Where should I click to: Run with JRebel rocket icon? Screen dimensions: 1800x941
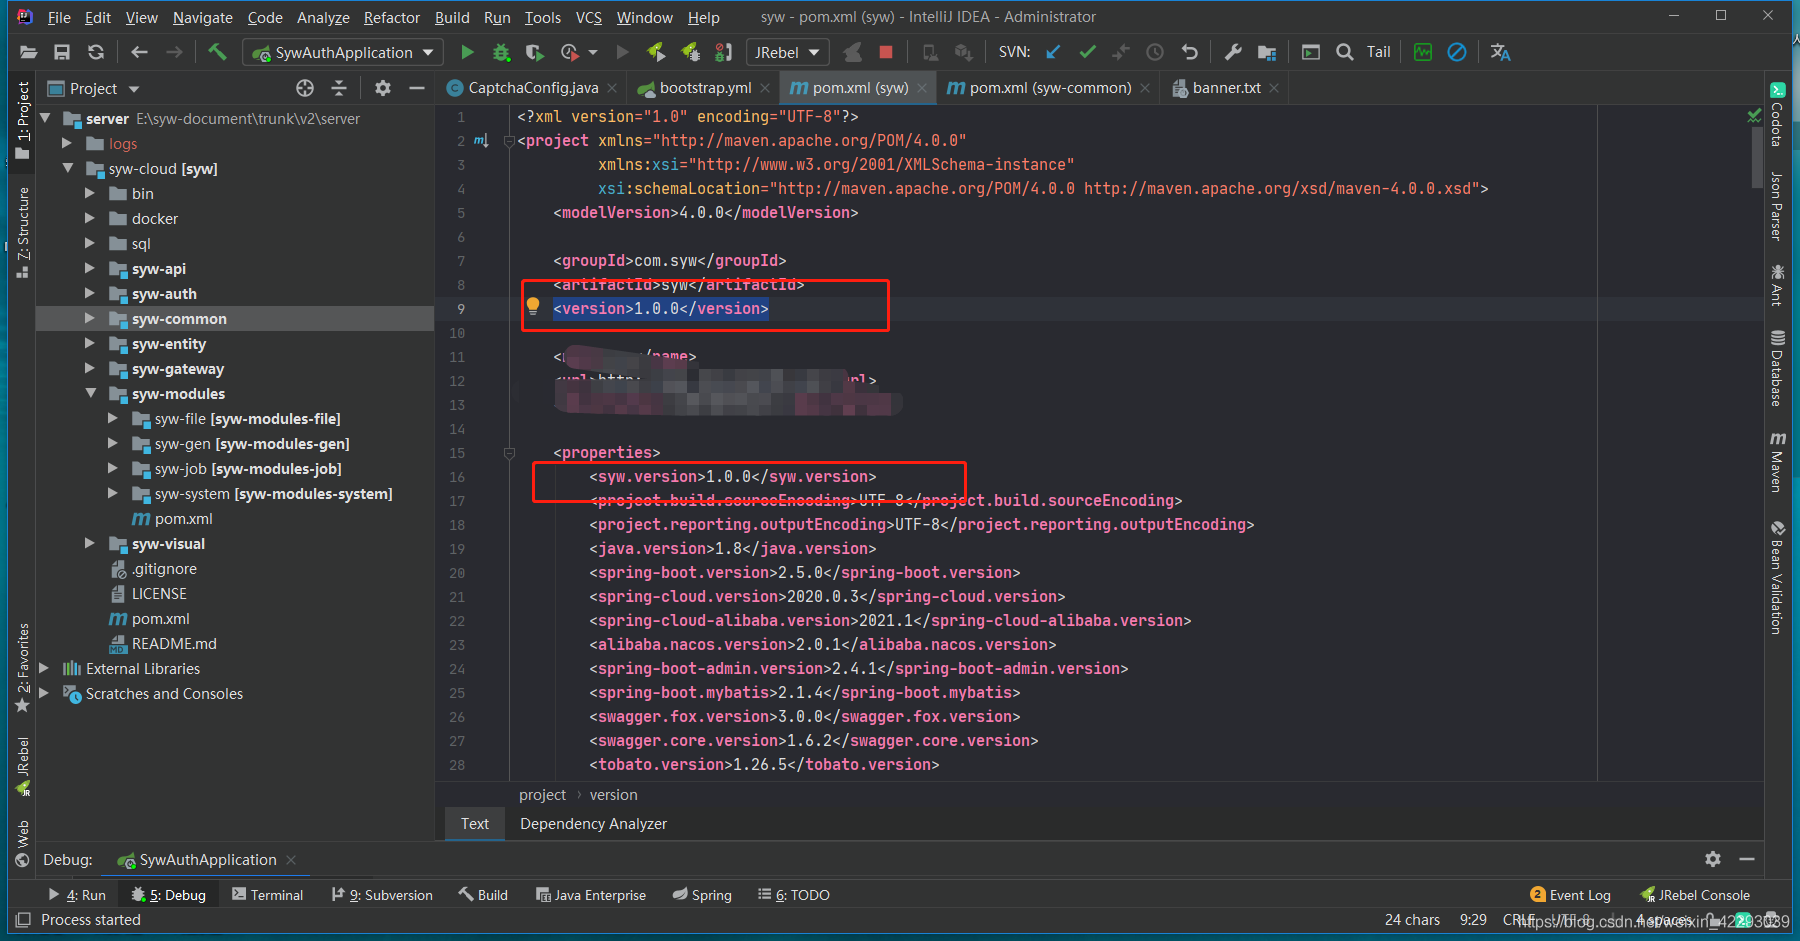tap(656, 52)
